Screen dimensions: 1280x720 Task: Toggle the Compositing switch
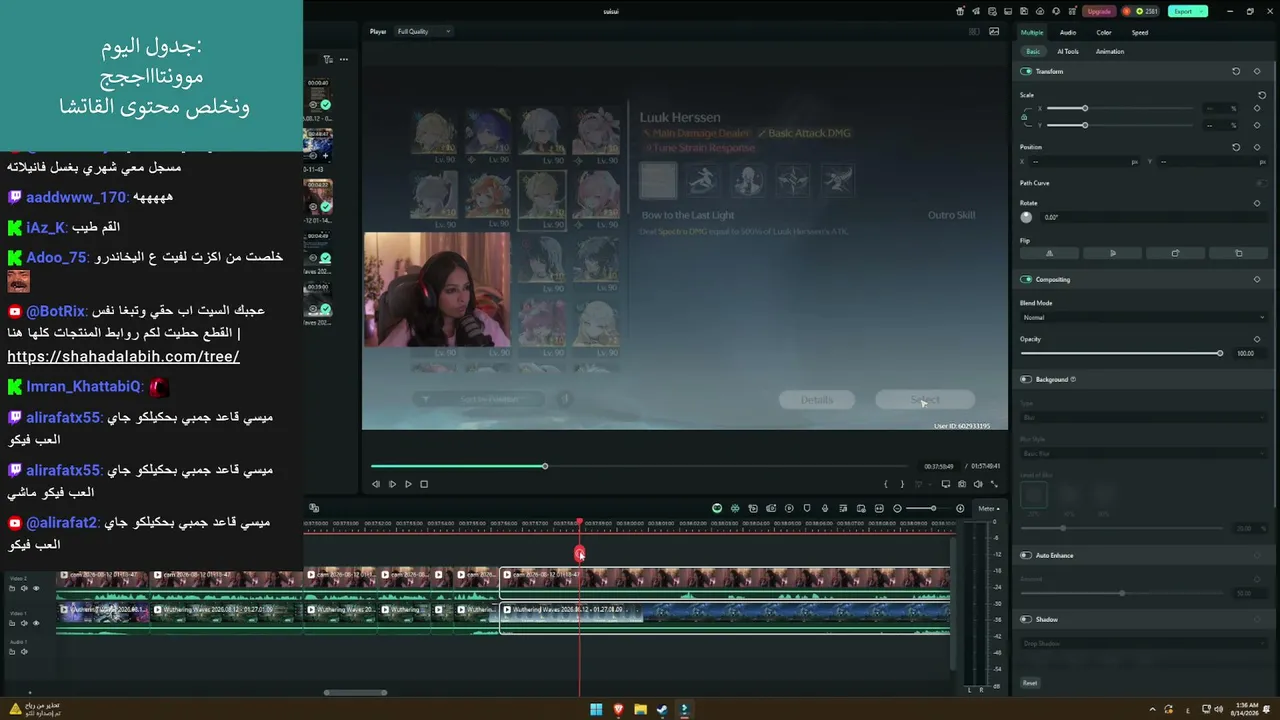tap(1026, 279)
